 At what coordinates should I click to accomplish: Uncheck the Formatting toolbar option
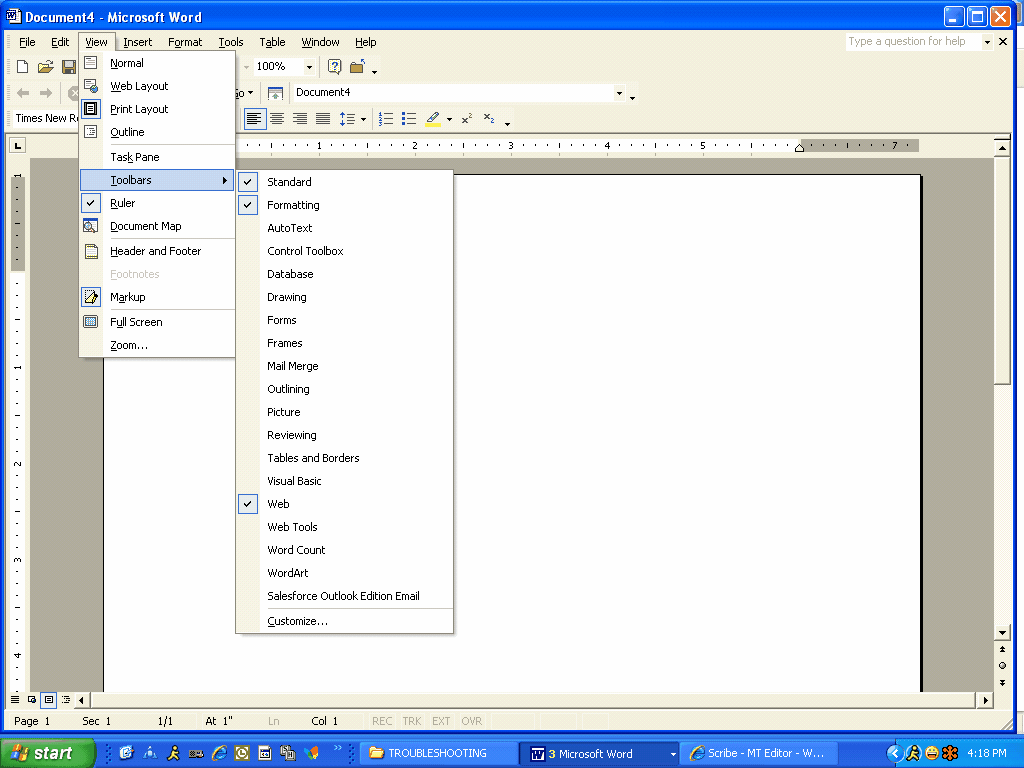pos(344,205)
